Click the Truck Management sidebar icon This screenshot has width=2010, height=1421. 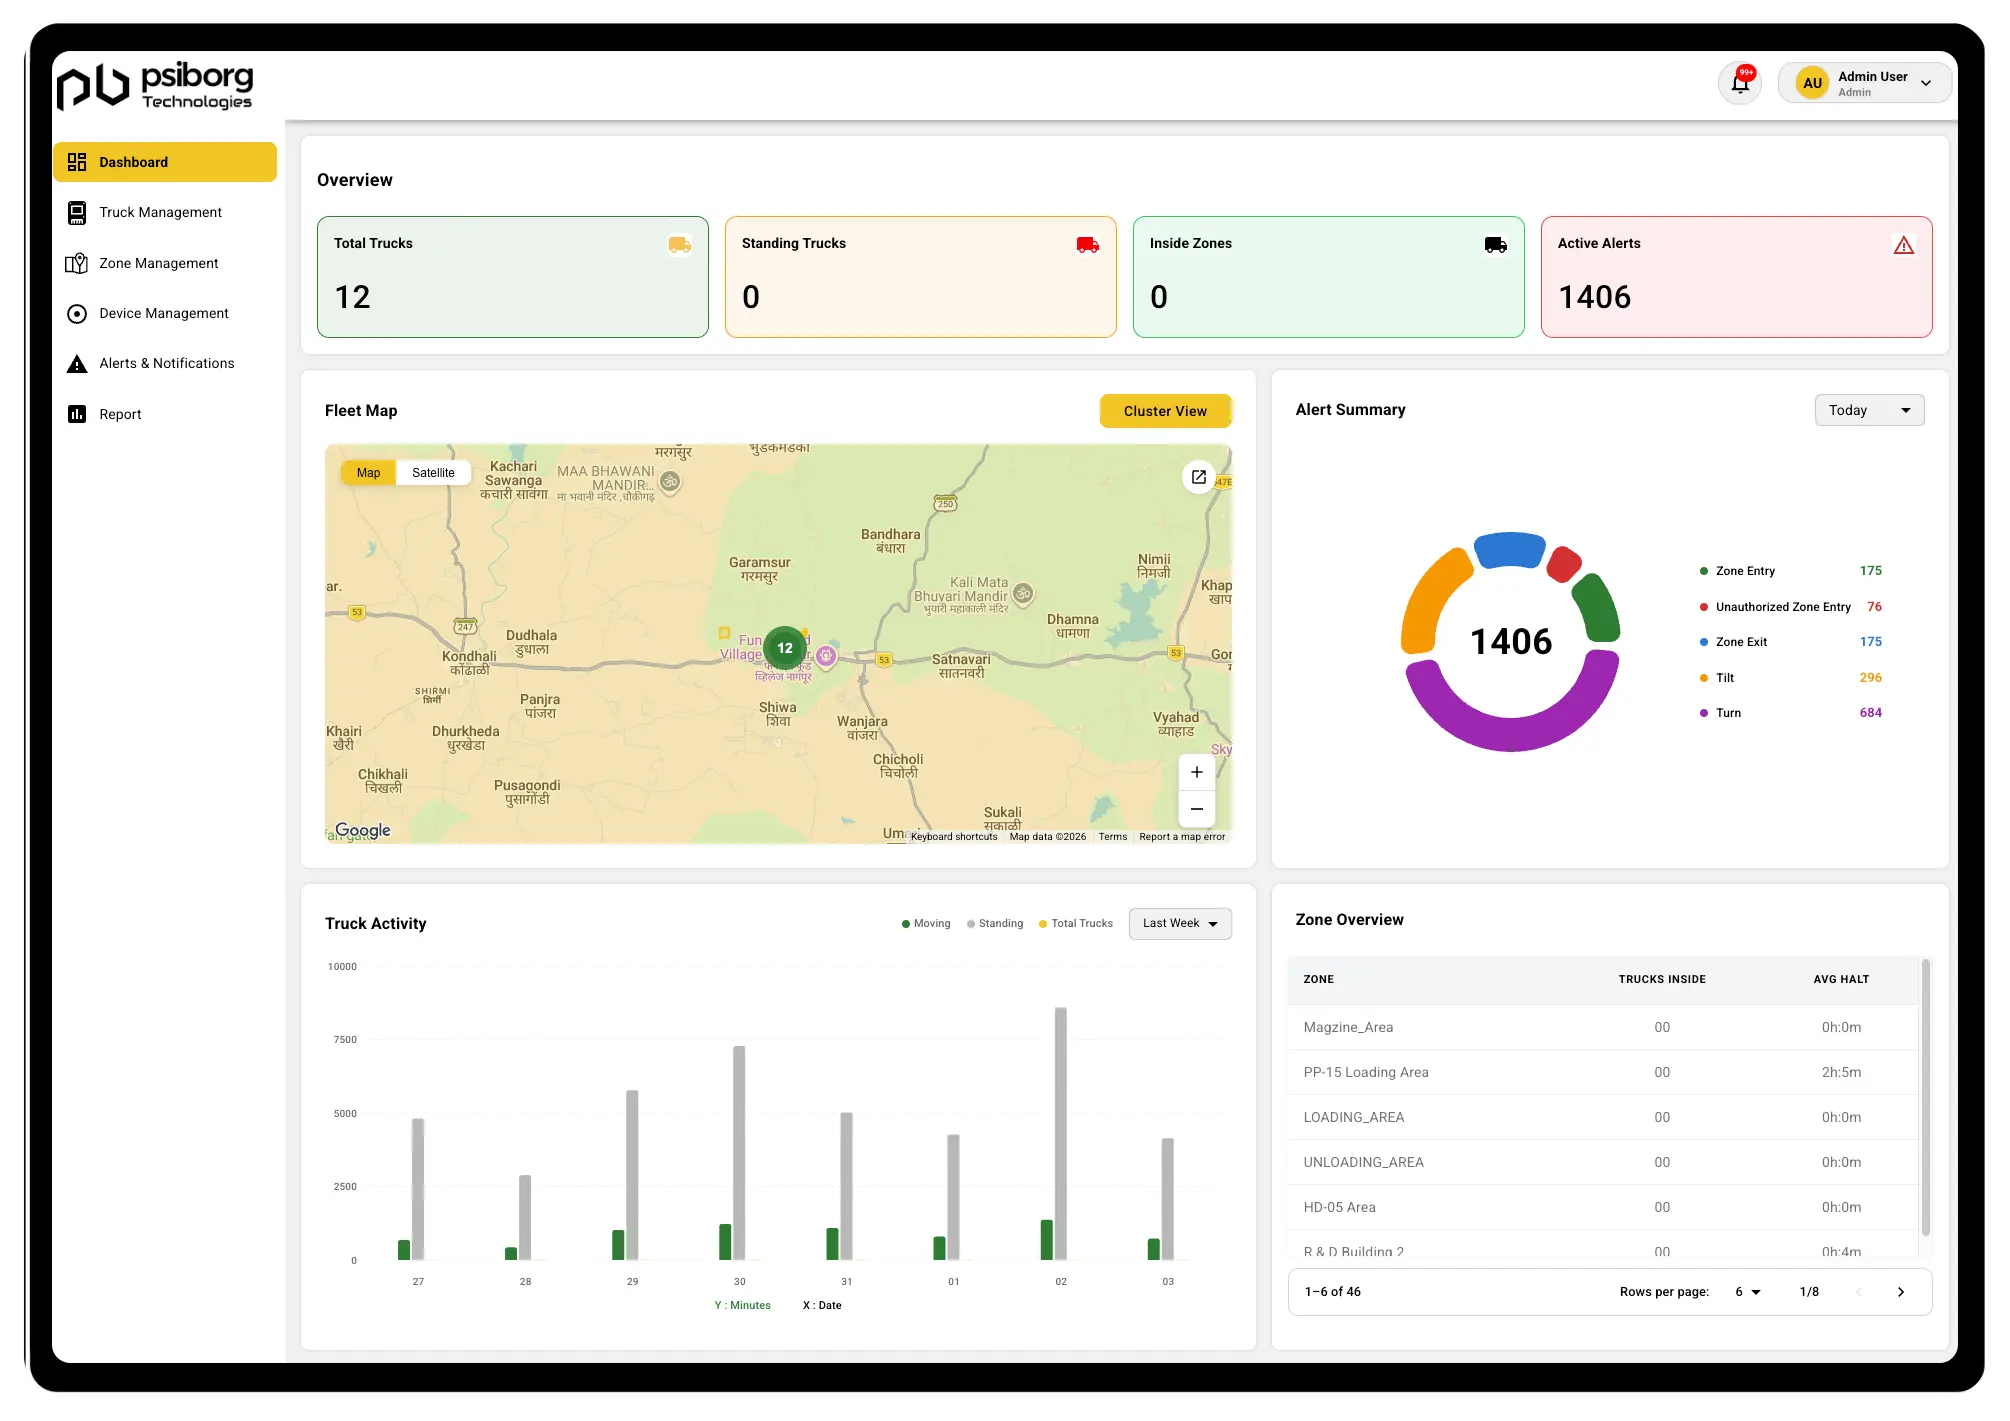(77, 212)
